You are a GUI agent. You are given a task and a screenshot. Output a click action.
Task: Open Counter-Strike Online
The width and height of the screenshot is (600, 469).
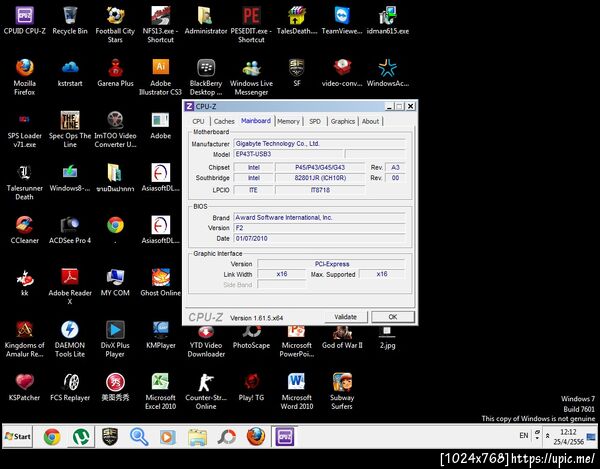tap(206, 392)
